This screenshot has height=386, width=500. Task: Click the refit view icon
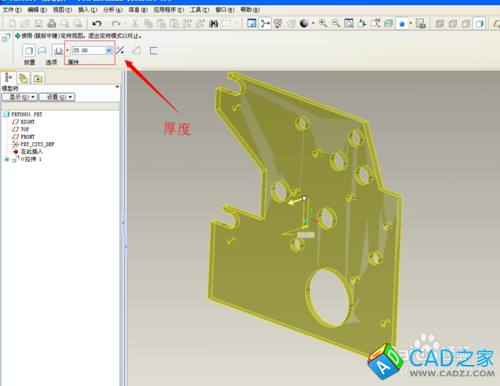tap(349, 23)
